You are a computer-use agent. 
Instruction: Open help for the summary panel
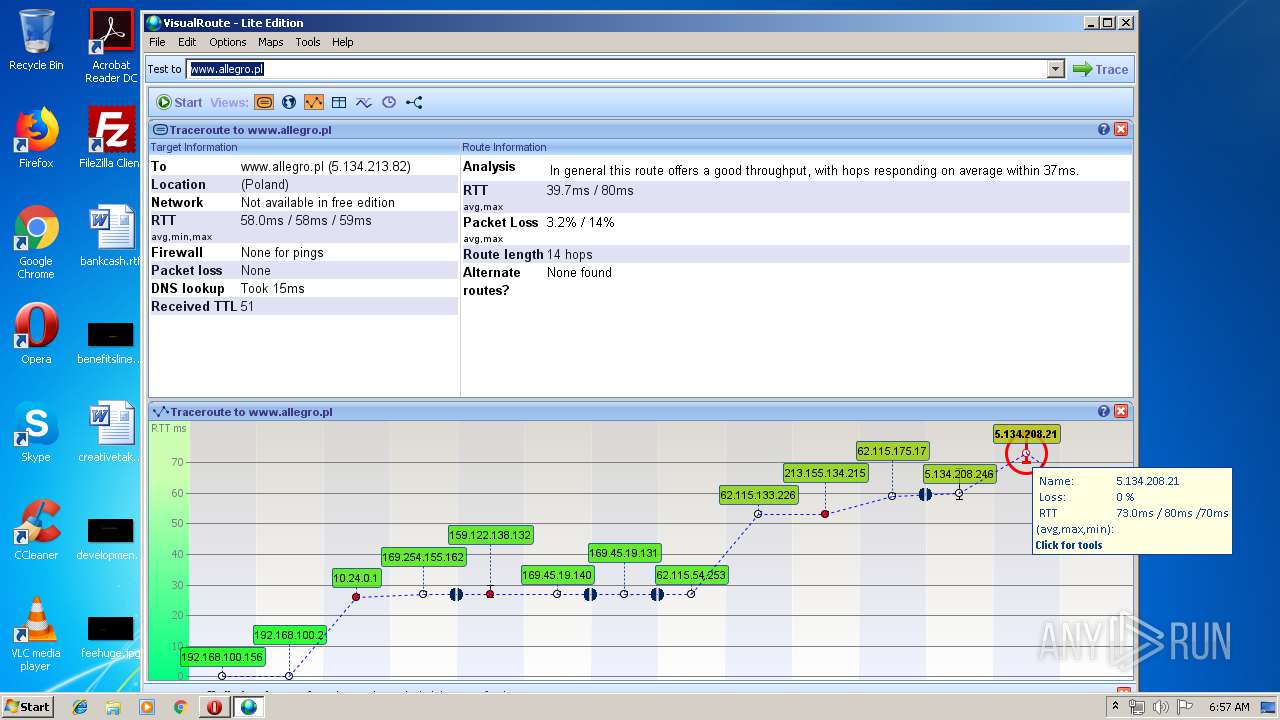[1104, 129]
